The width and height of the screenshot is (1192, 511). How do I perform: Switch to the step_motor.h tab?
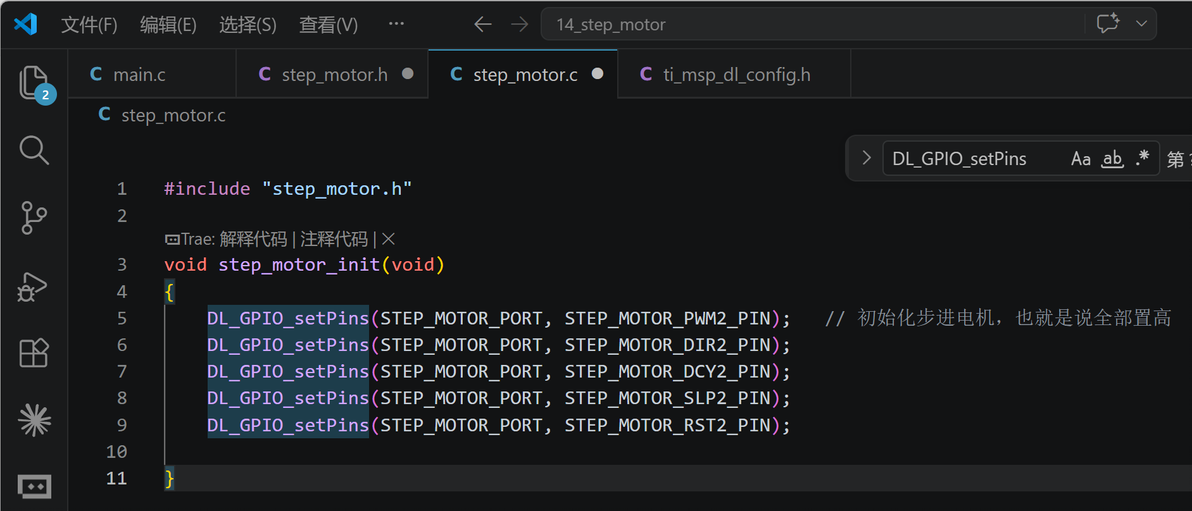pos(332,75)
